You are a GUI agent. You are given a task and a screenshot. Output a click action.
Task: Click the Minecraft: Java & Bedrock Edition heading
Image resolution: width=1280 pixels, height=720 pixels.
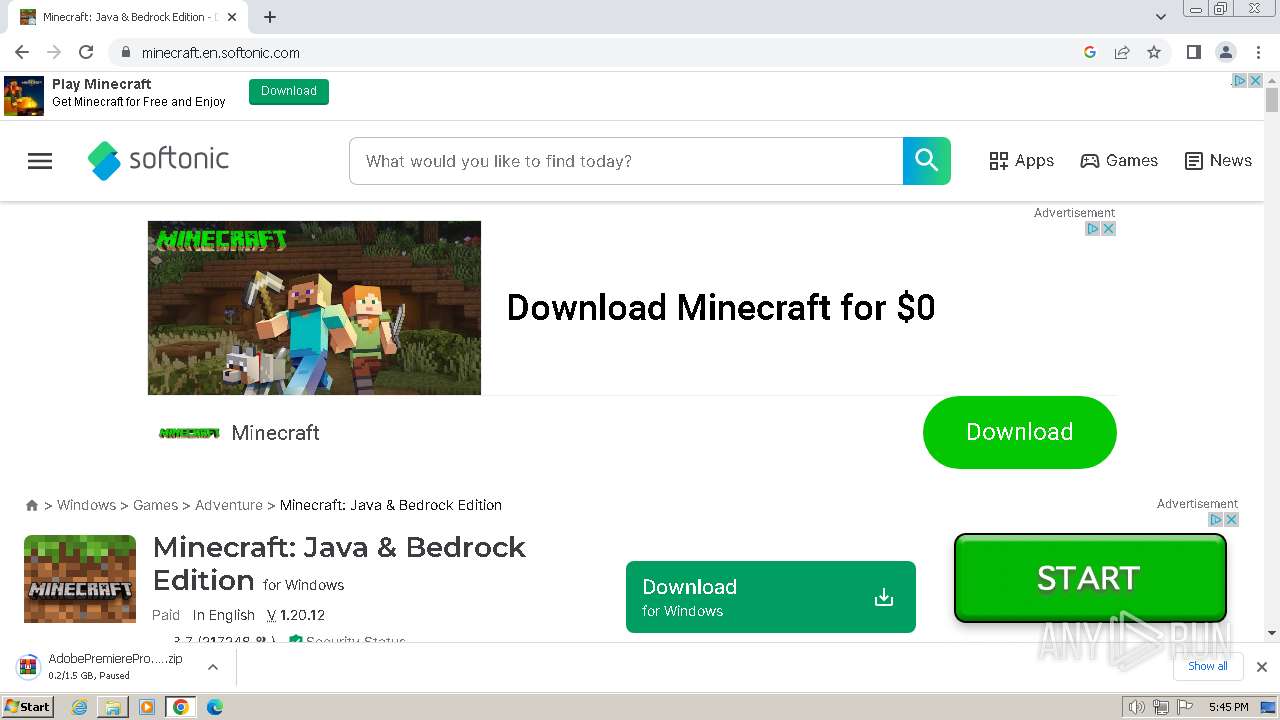(x=339, y=564)
